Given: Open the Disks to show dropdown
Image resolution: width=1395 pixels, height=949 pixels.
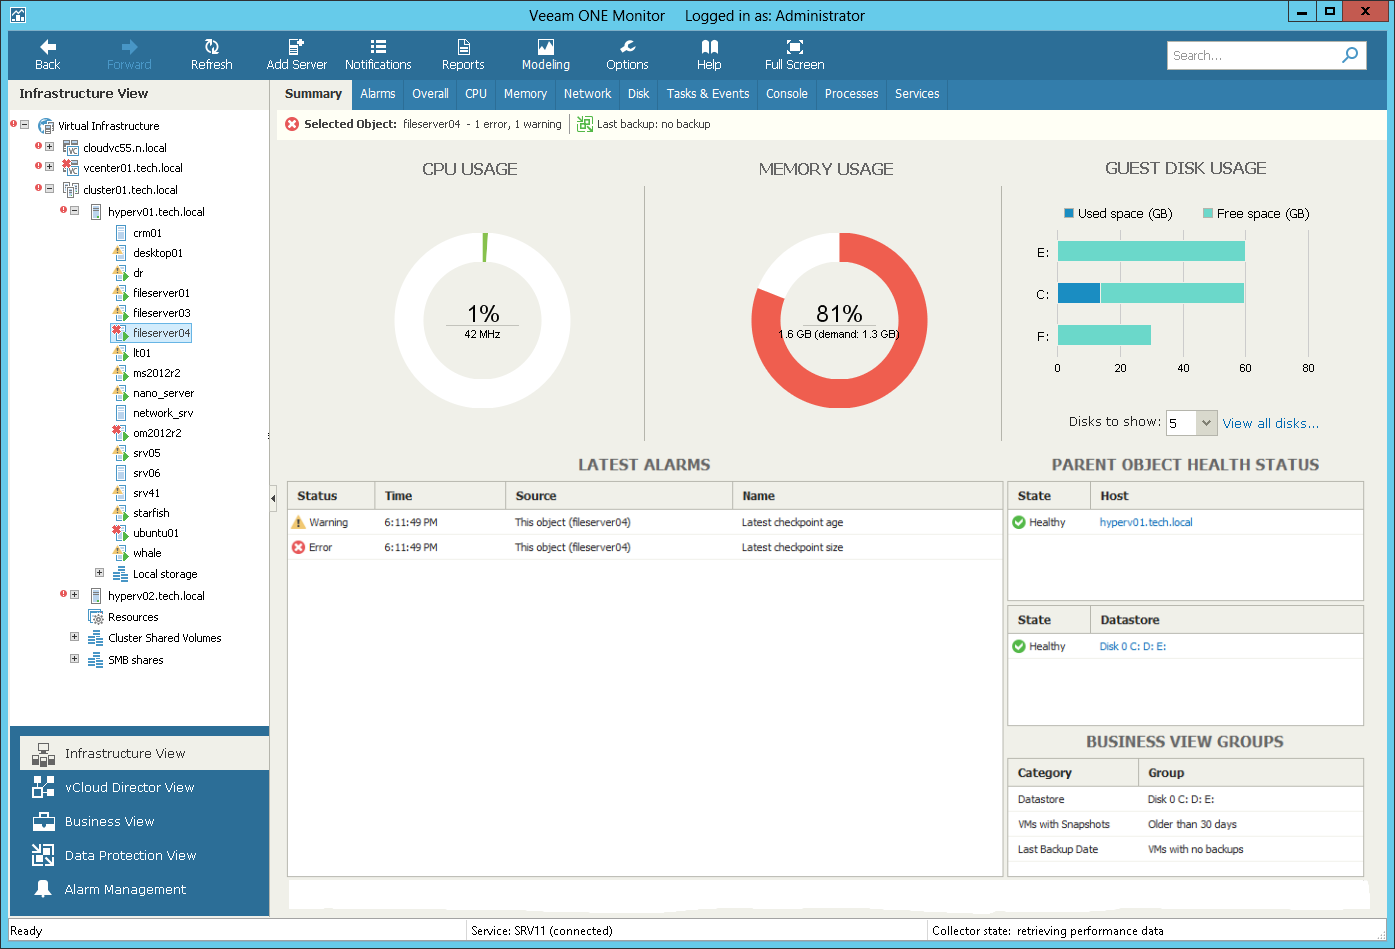Looking at the screenshot, I should pyautogui.click(x=1206, y=423).
